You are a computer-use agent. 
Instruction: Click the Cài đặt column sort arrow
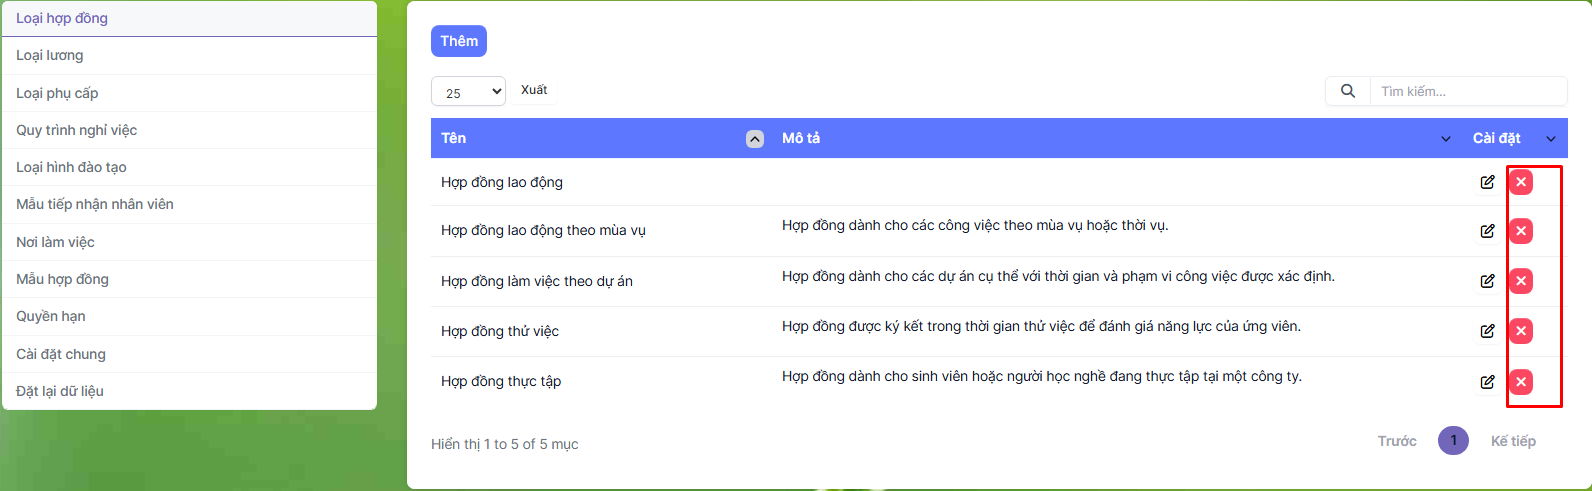point(1551,139)
